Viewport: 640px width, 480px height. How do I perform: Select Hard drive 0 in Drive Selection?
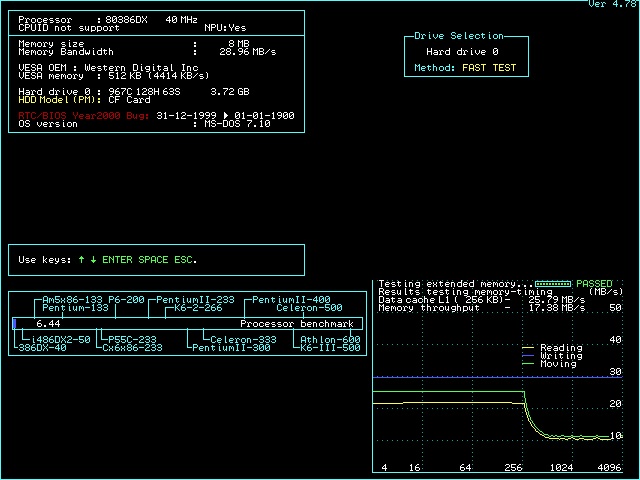point(462,52)
